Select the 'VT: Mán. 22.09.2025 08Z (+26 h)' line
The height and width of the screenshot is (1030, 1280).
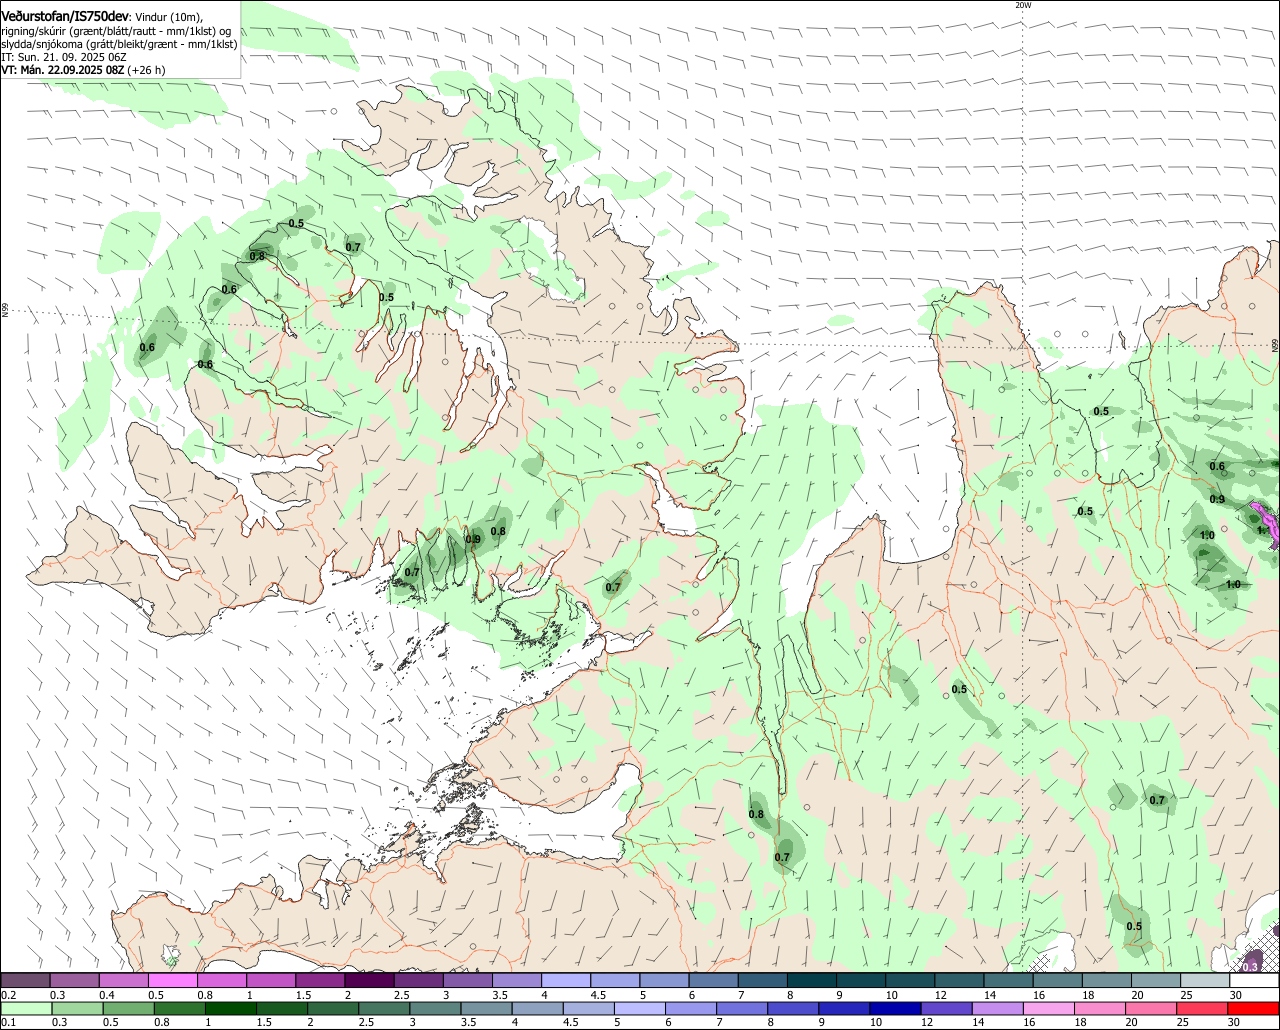pos(83,70)
